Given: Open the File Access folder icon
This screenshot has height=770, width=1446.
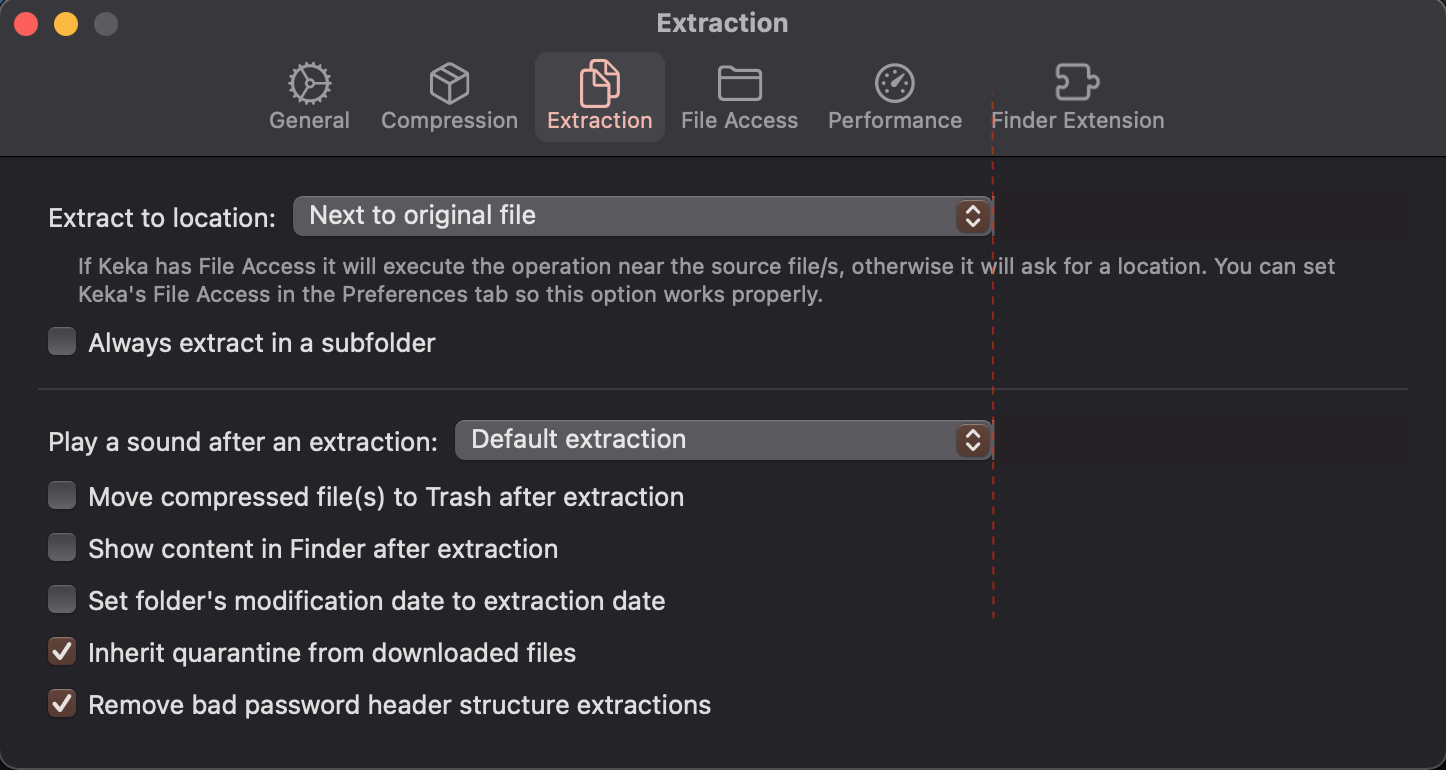Looking at the screenshot, I should click(x=740, y=84).
